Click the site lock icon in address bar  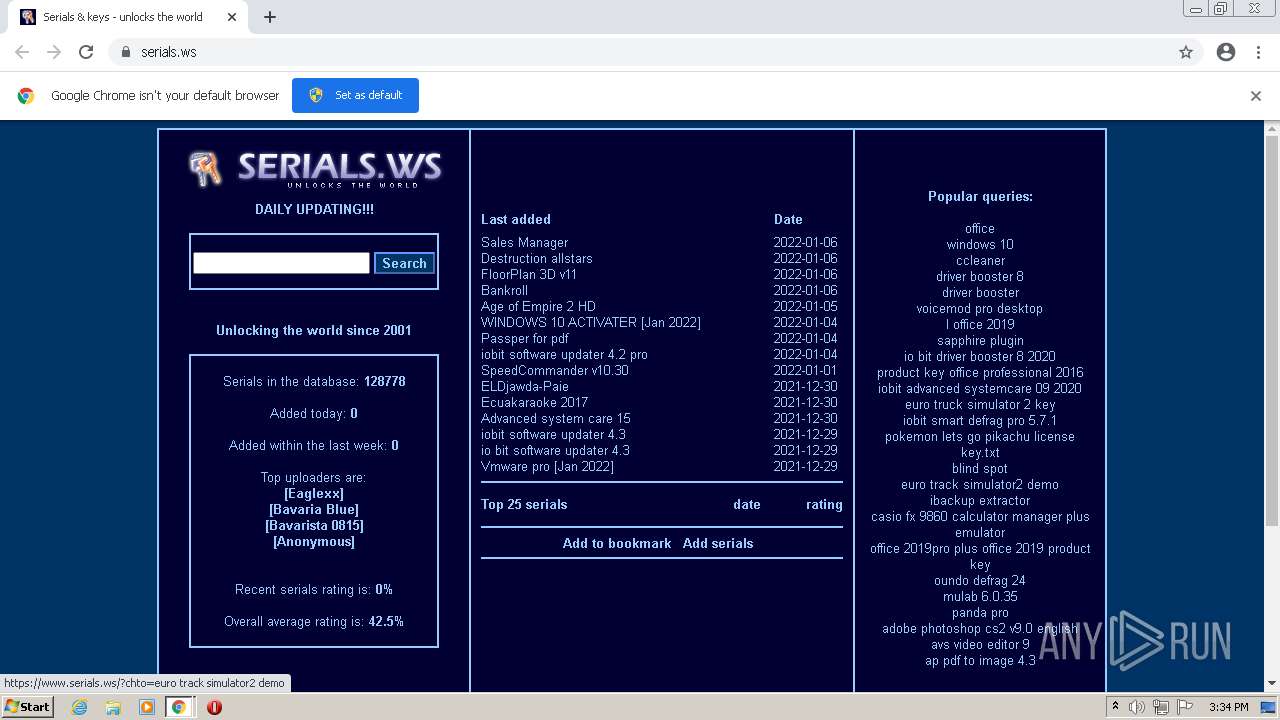pyautogui.click(x=125, y=52)
